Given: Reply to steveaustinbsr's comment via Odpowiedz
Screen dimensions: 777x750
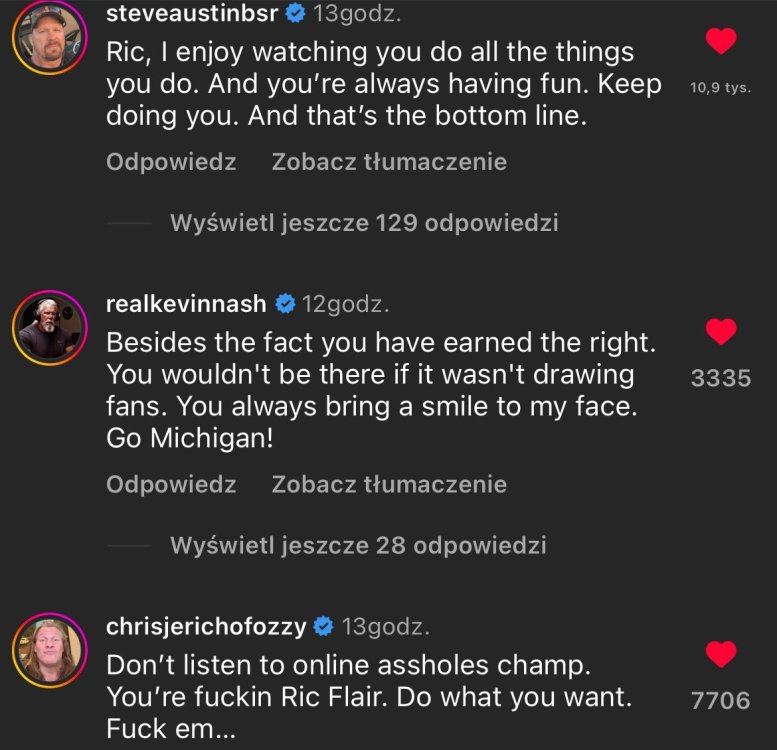Looking at the screenshot, I should tap(171, 162).
